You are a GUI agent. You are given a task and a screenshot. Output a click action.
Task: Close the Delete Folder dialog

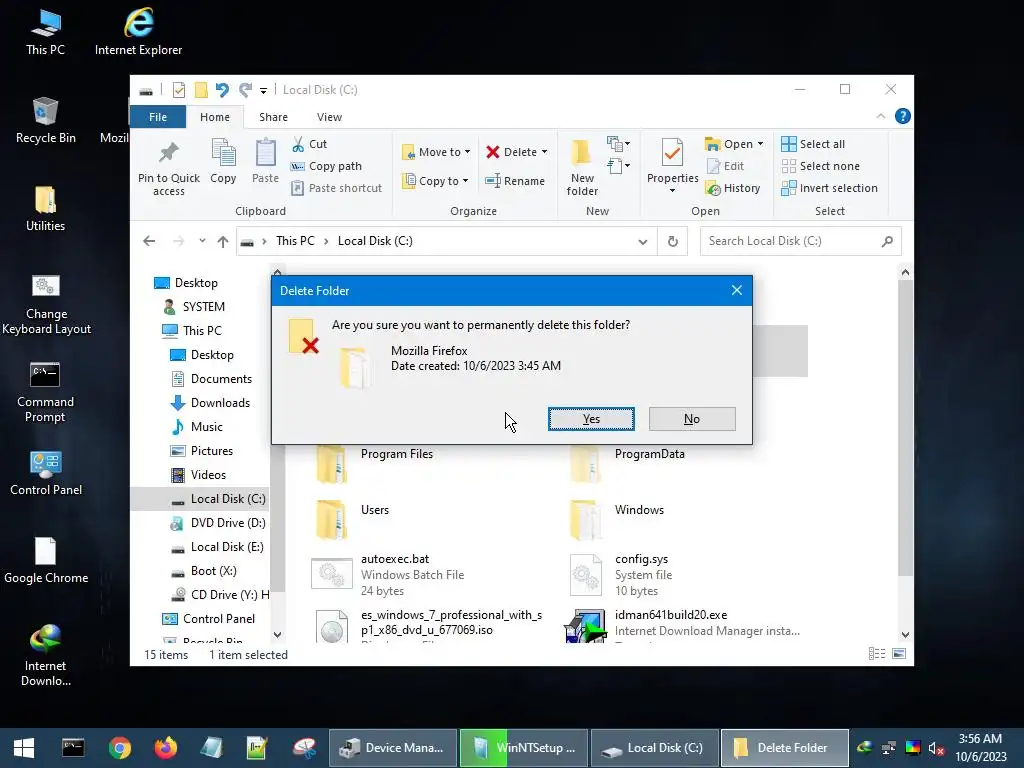click(x=737, y=290)
